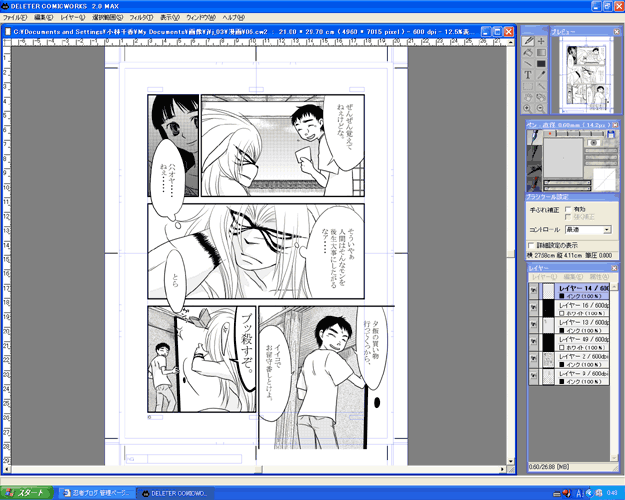
Task: Select the Rotate view tool
Action: point(541,97)
